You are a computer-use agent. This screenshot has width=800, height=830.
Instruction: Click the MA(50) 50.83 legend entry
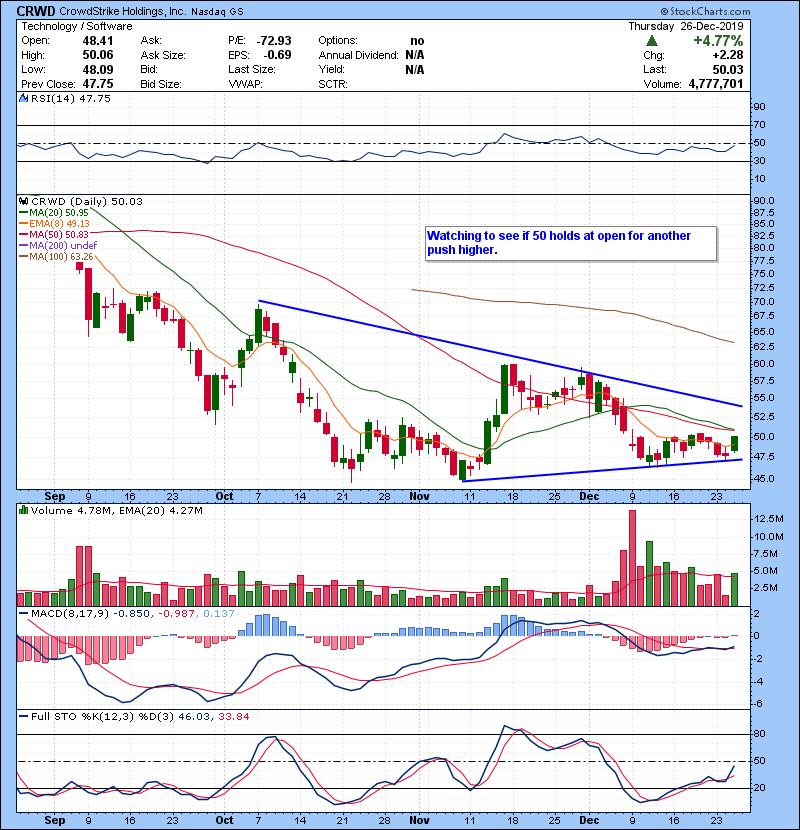tap(54, 234)
